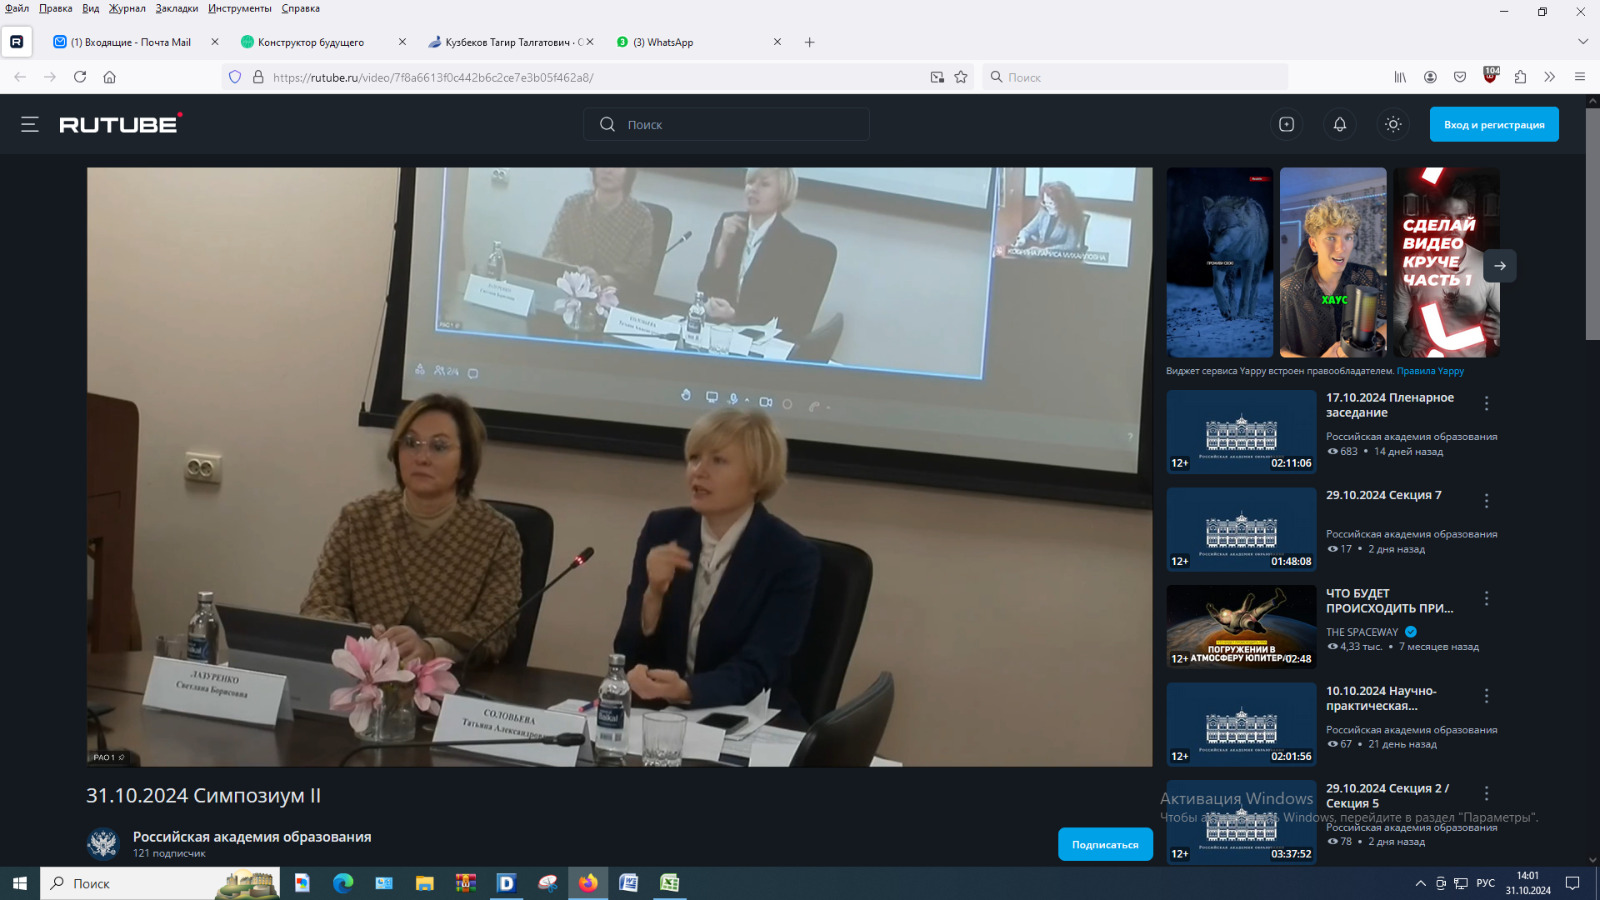Click the Rutube search field
1600x900 pixels.
point(740,124)
